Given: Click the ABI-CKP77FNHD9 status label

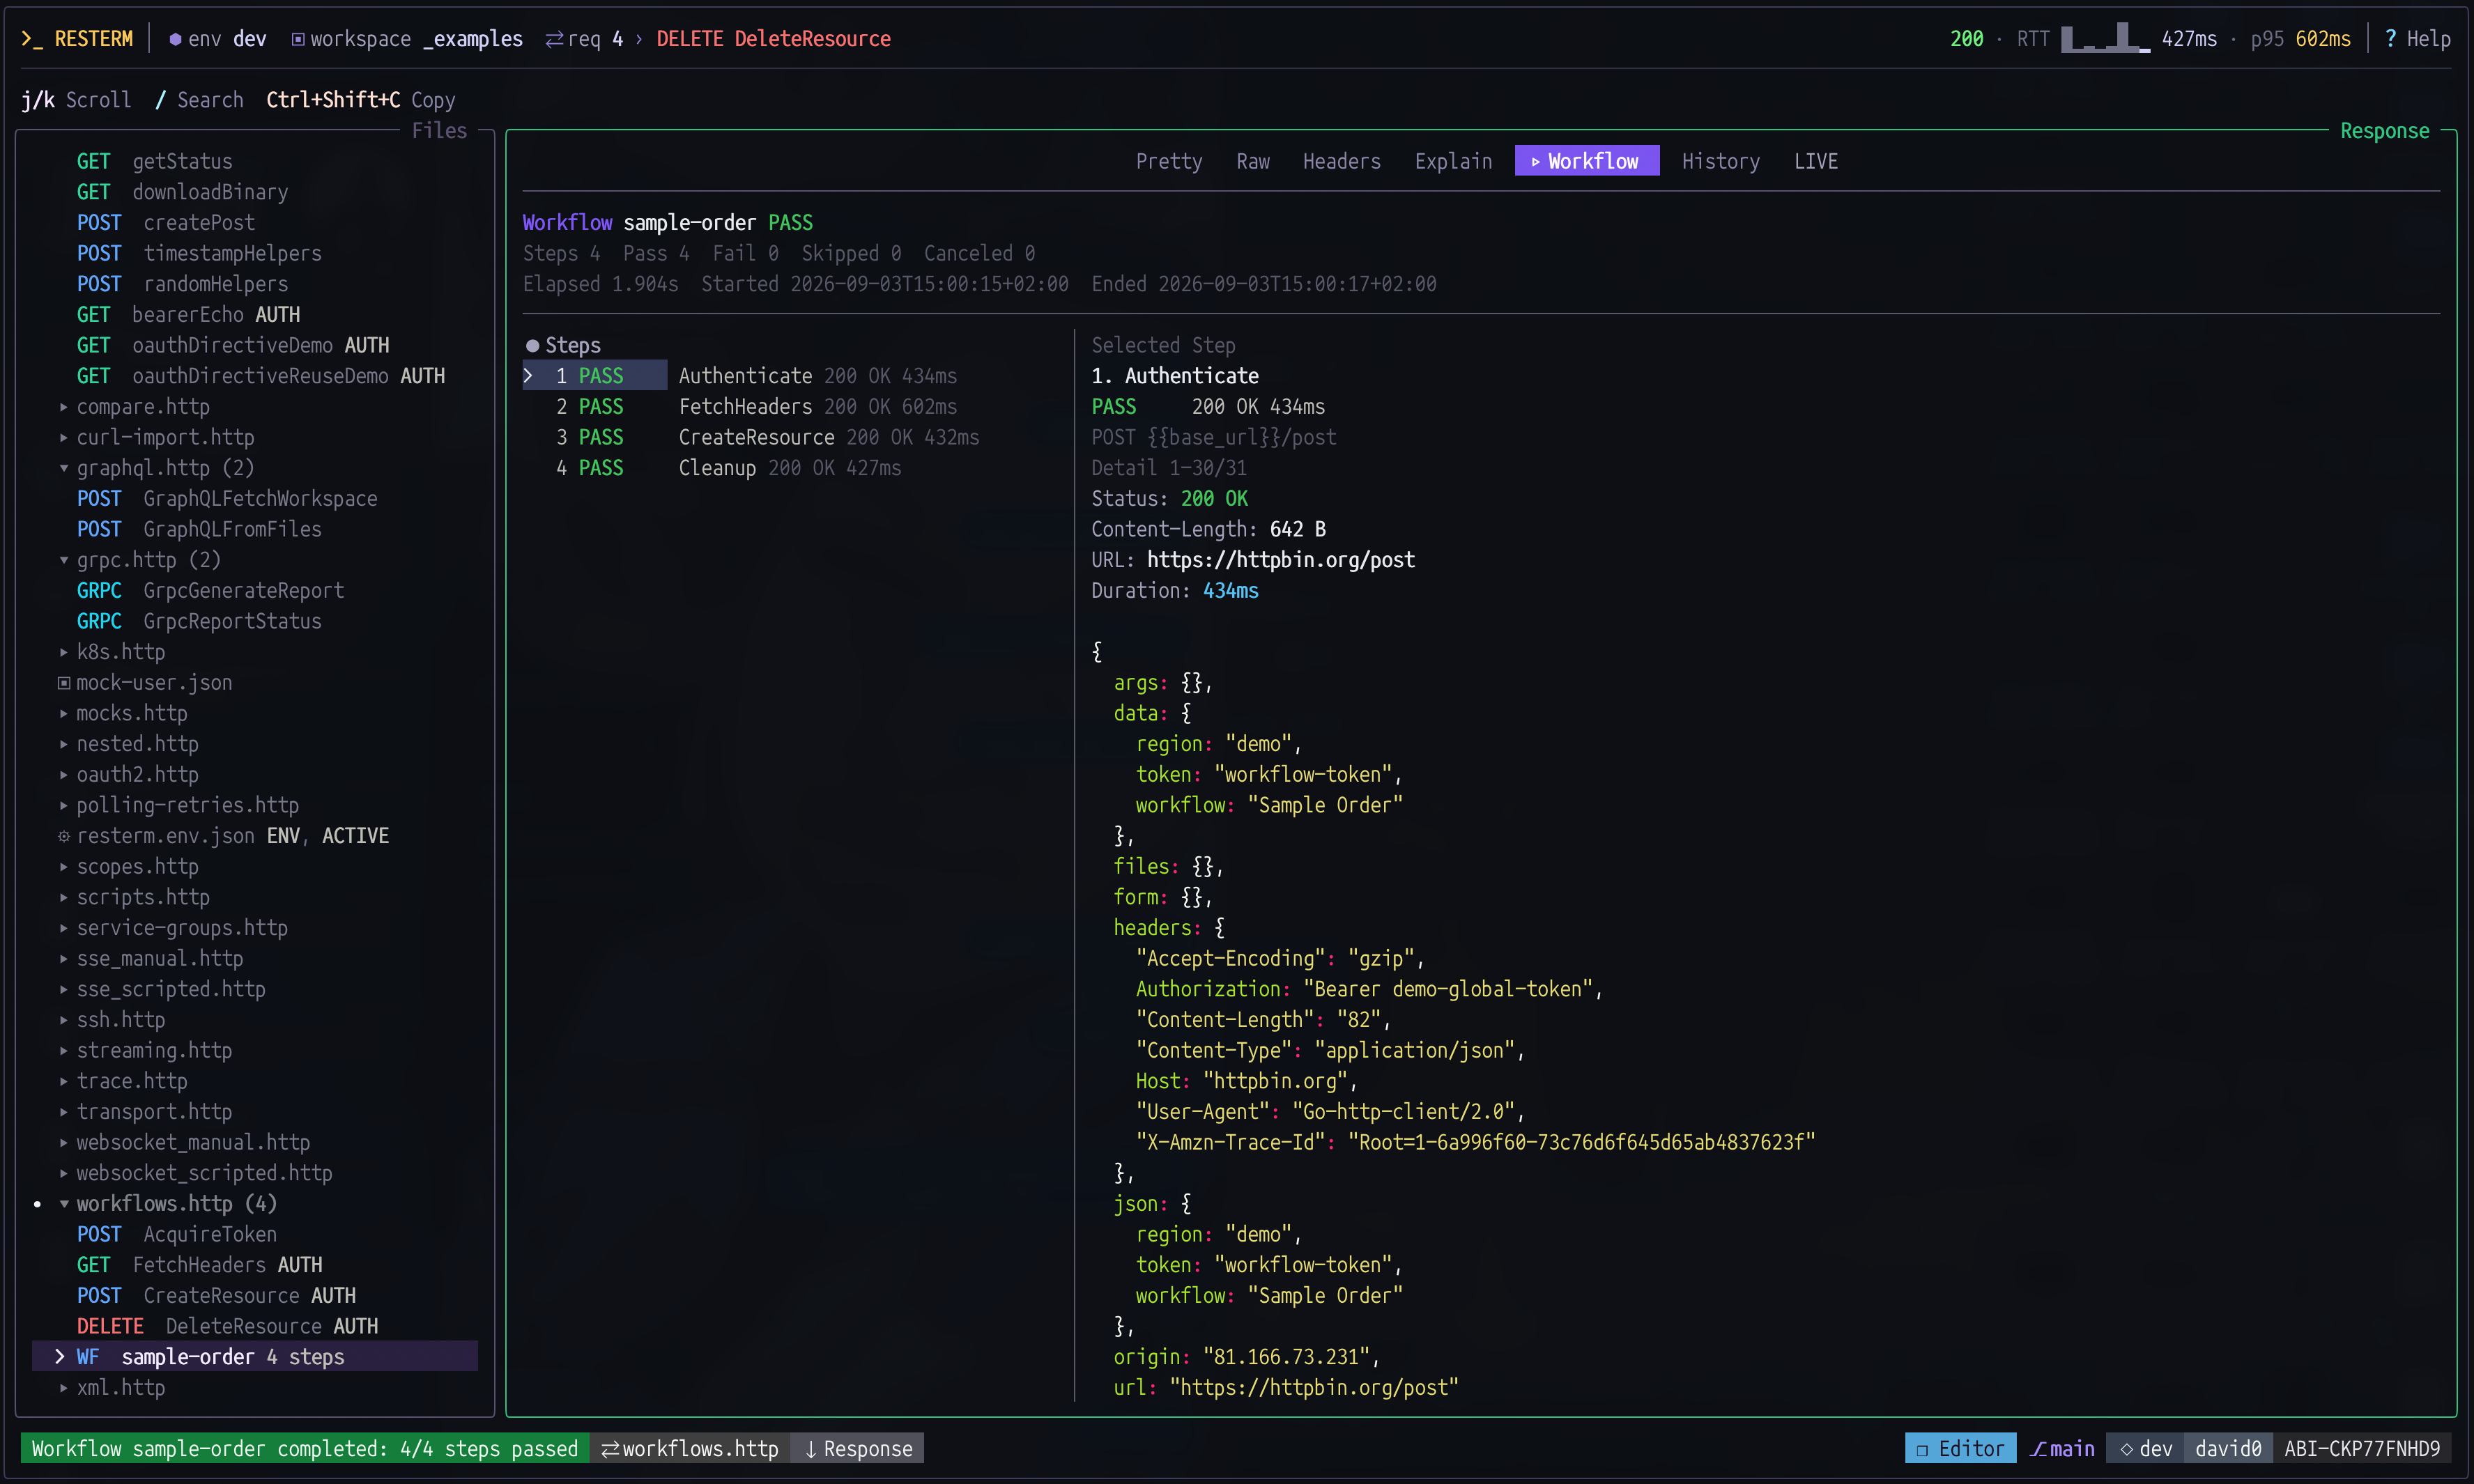Looking at the screenshot, I should (x=2362, y=1449).
